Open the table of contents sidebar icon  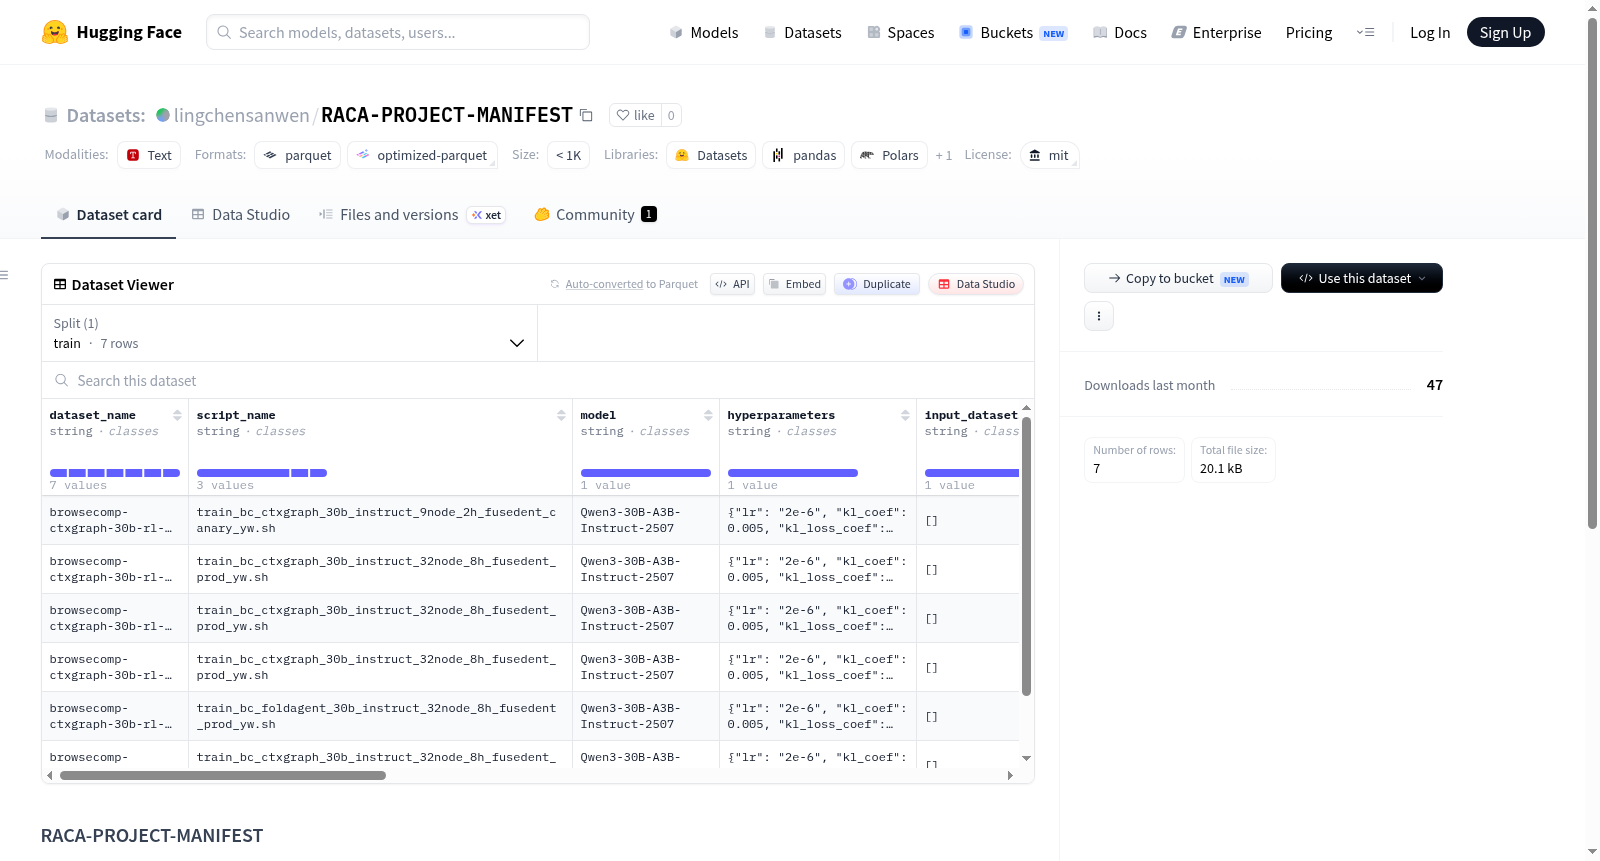(x=4, y=275)
